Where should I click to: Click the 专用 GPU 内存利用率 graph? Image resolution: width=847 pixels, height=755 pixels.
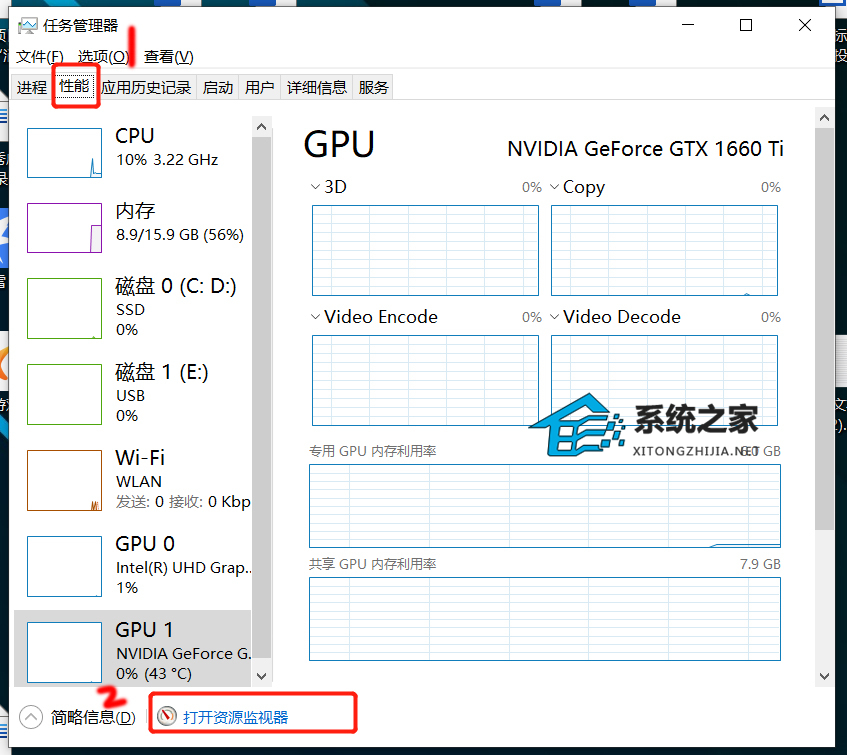point(544,506)
